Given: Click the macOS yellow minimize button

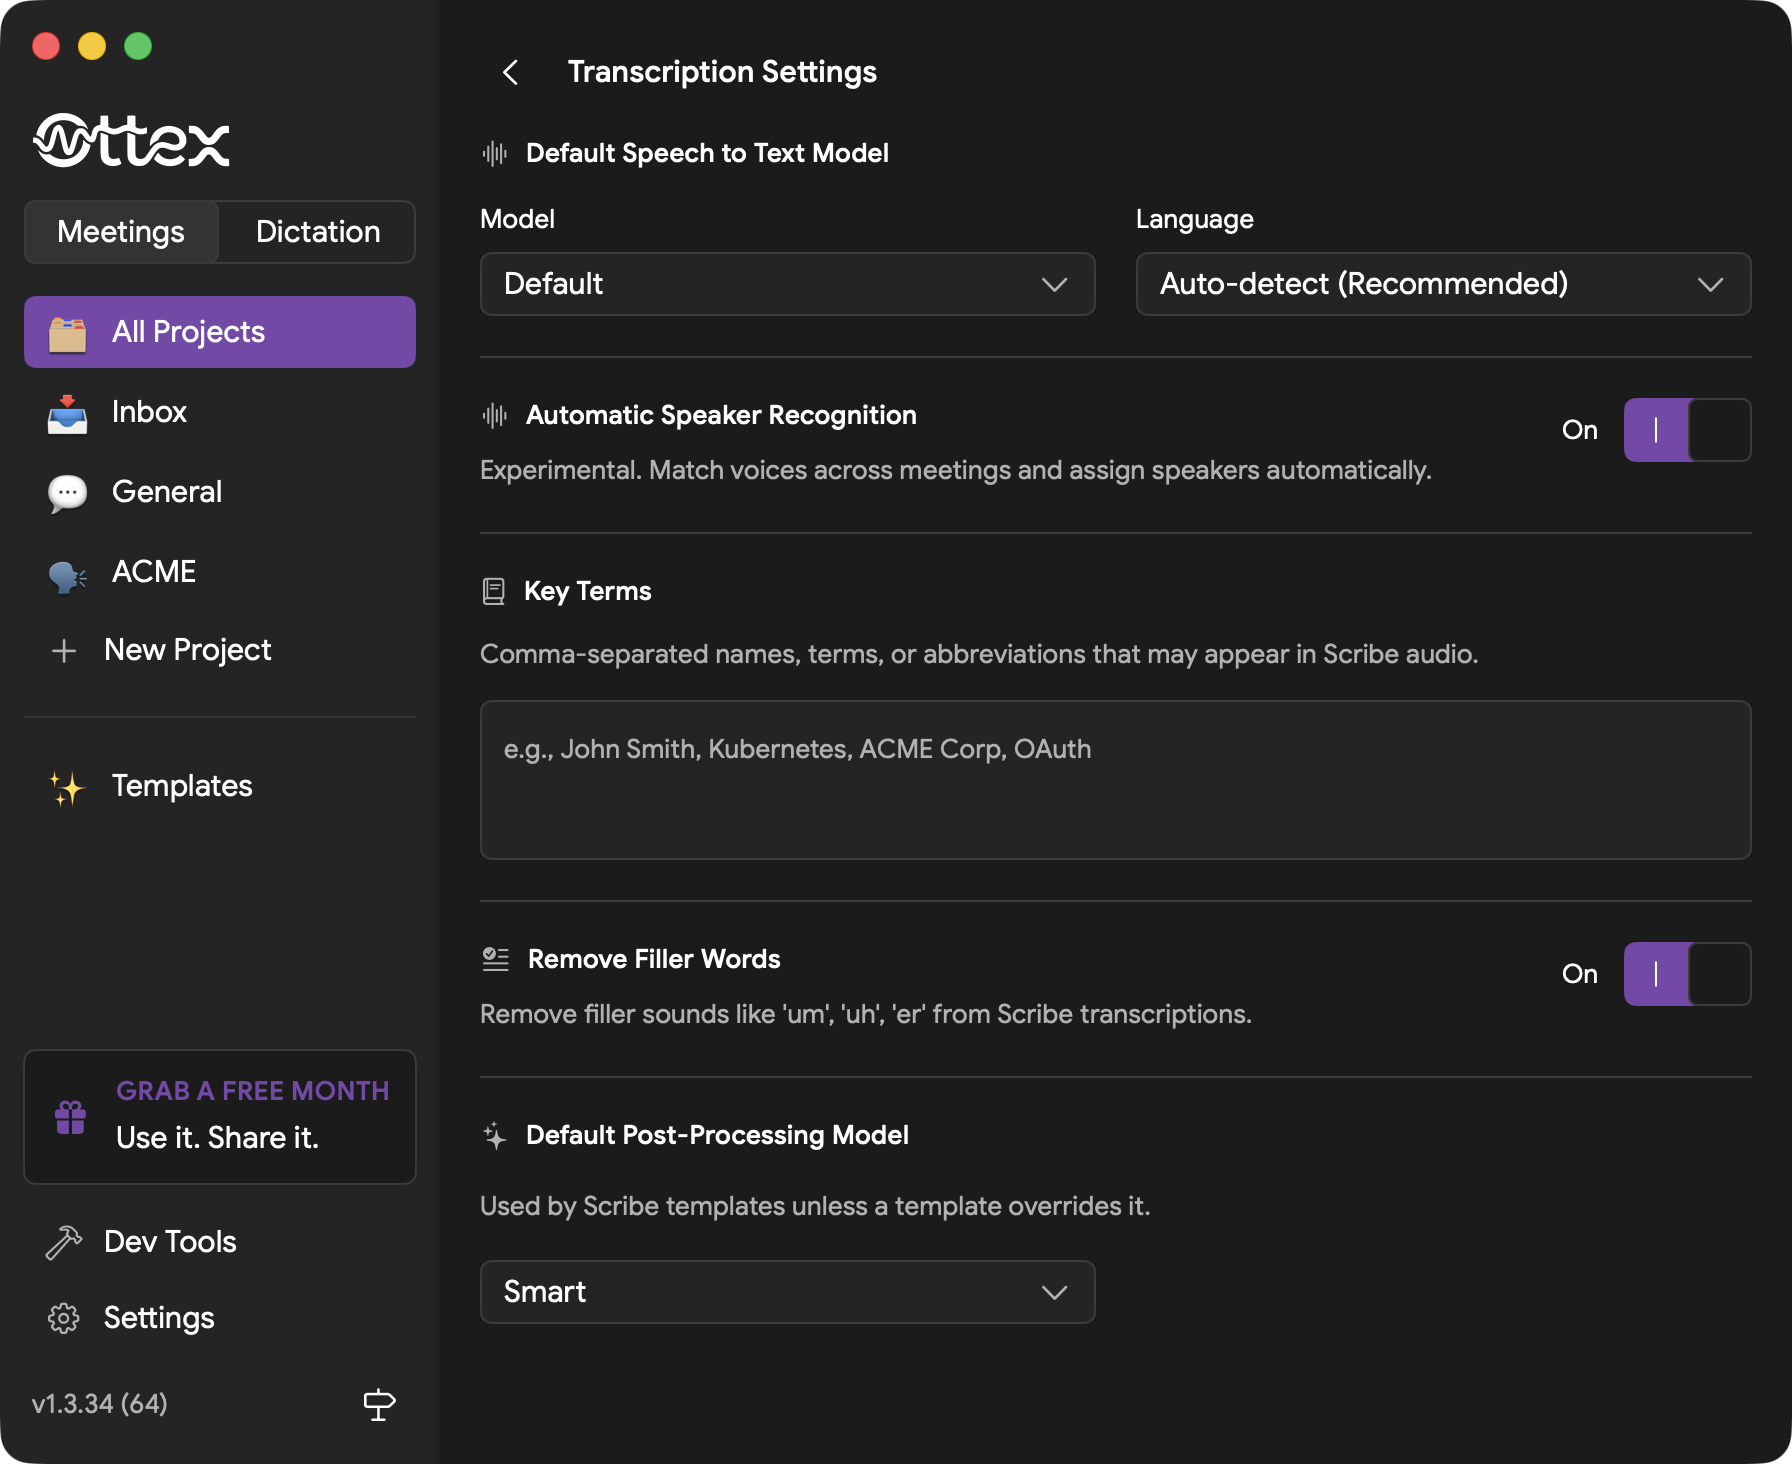Looking at the screenshot, I should [x=92, y=46].
